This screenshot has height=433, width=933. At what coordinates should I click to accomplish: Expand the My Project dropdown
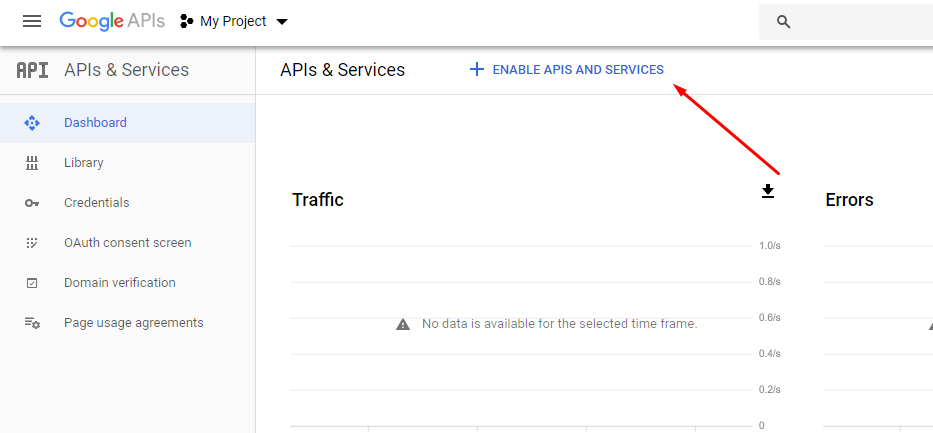click(281, 22)
